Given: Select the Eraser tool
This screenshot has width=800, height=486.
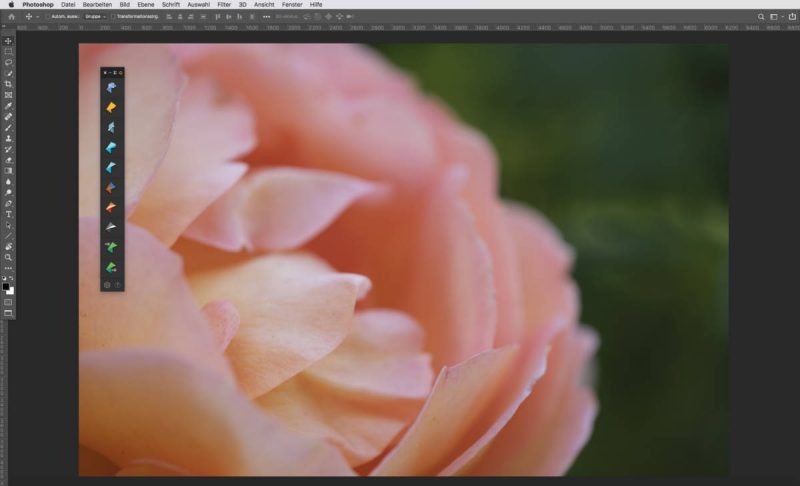Looking at the screenshot, I should pos(8,160).
